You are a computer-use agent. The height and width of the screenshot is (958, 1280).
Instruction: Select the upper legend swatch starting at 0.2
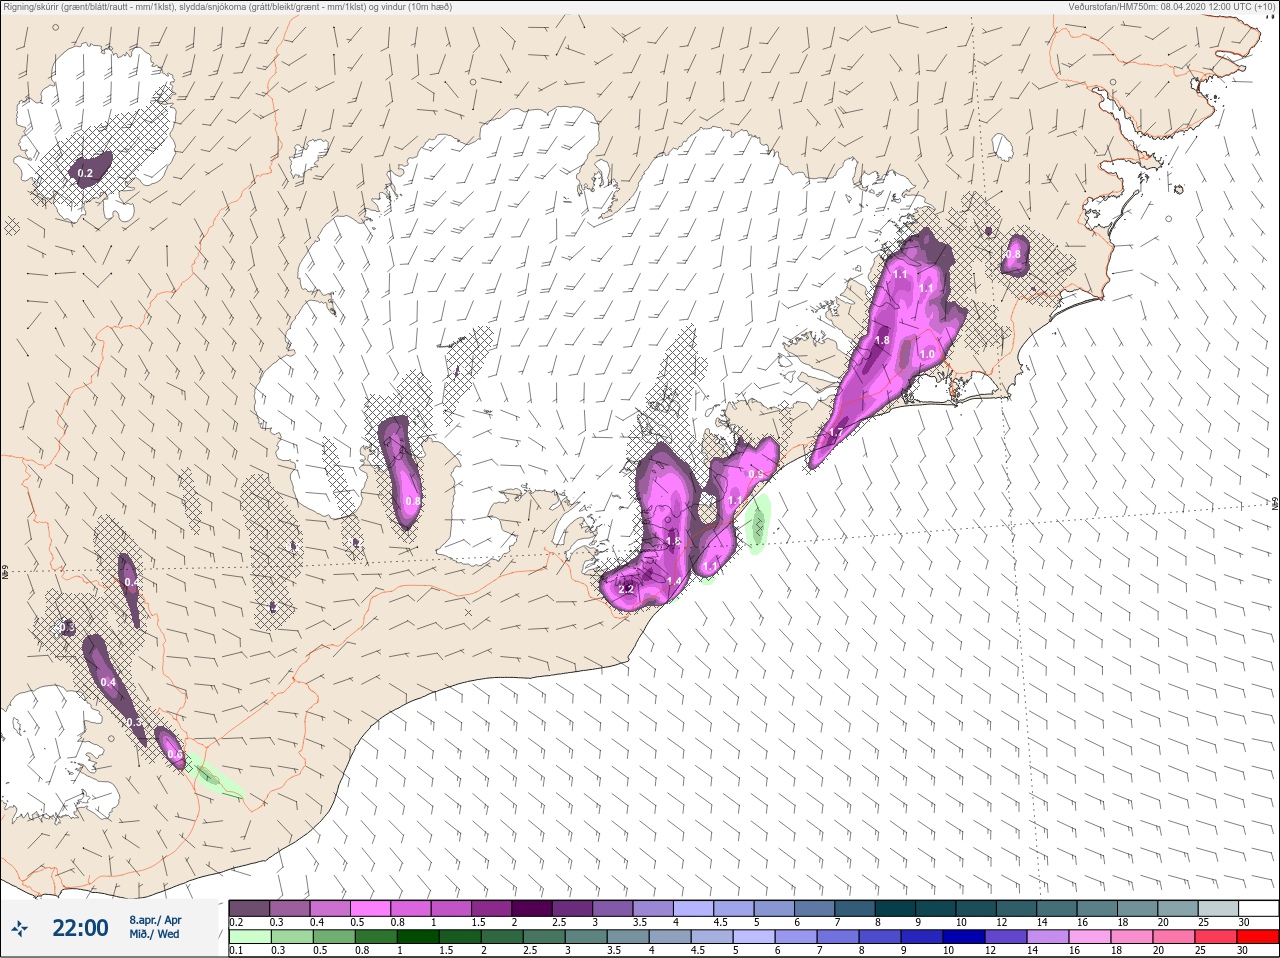point(249,908)
